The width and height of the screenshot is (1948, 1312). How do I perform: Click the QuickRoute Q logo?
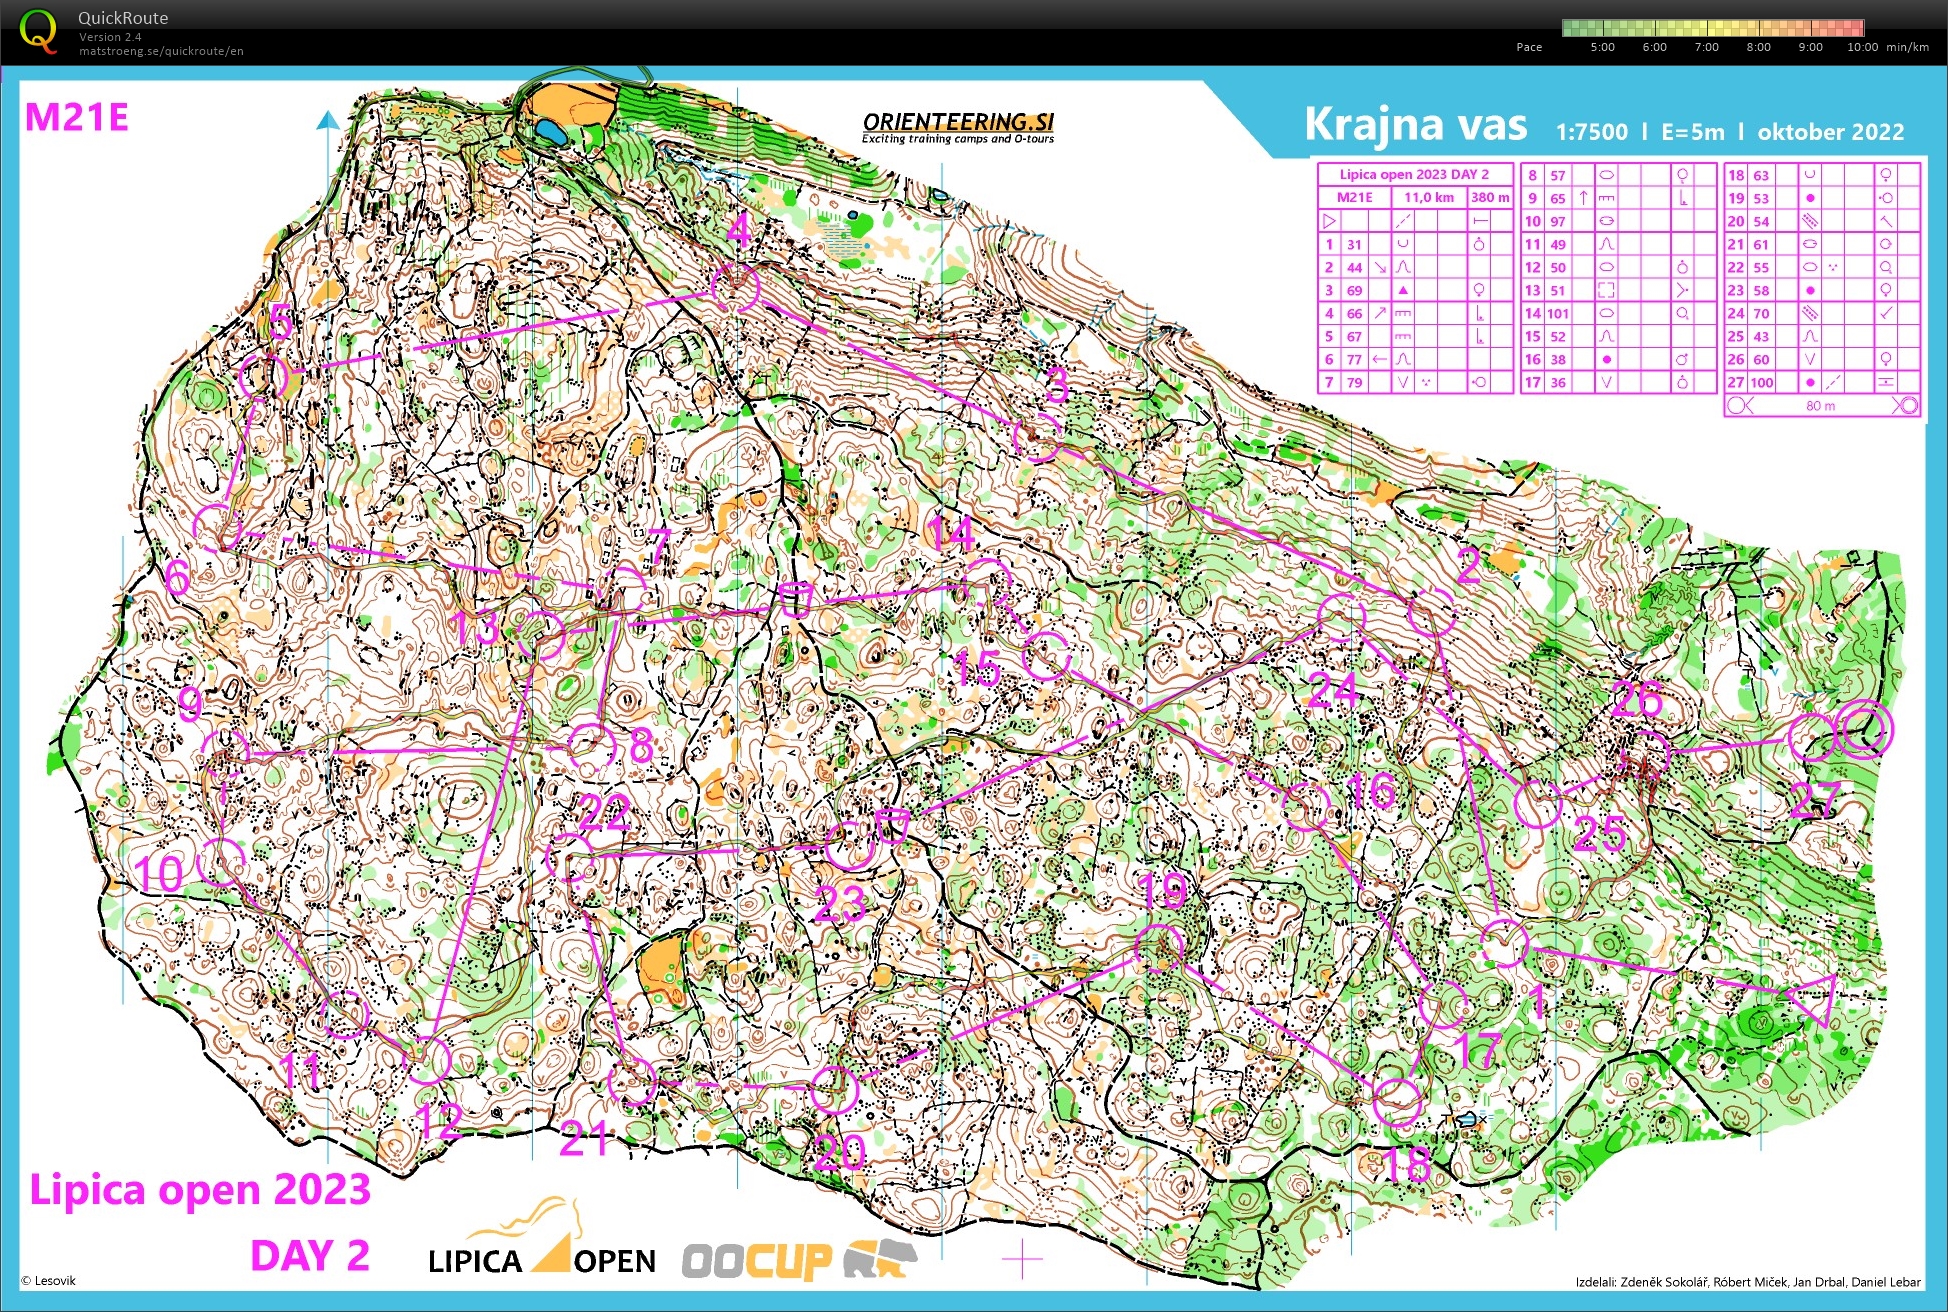click(x=38, y=31)
